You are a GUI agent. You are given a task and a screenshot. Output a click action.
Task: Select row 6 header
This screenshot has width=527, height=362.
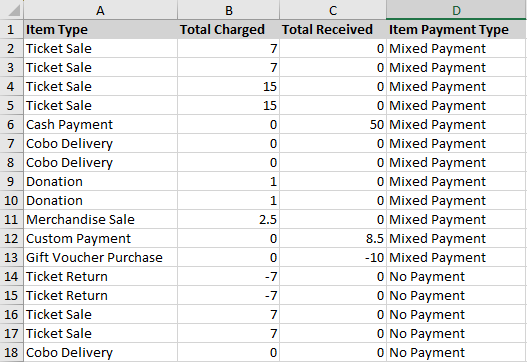11,125
